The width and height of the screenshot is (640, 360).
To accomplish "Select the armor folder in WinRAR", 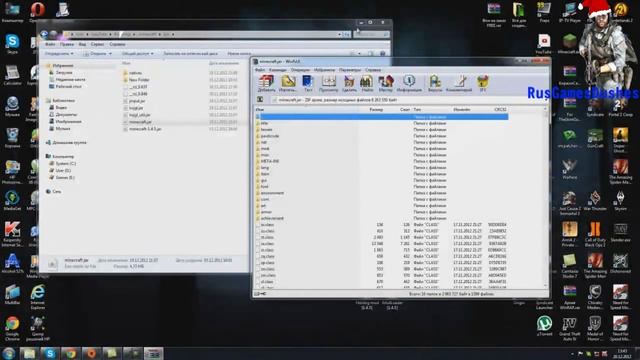I will (x=266, y=212).
